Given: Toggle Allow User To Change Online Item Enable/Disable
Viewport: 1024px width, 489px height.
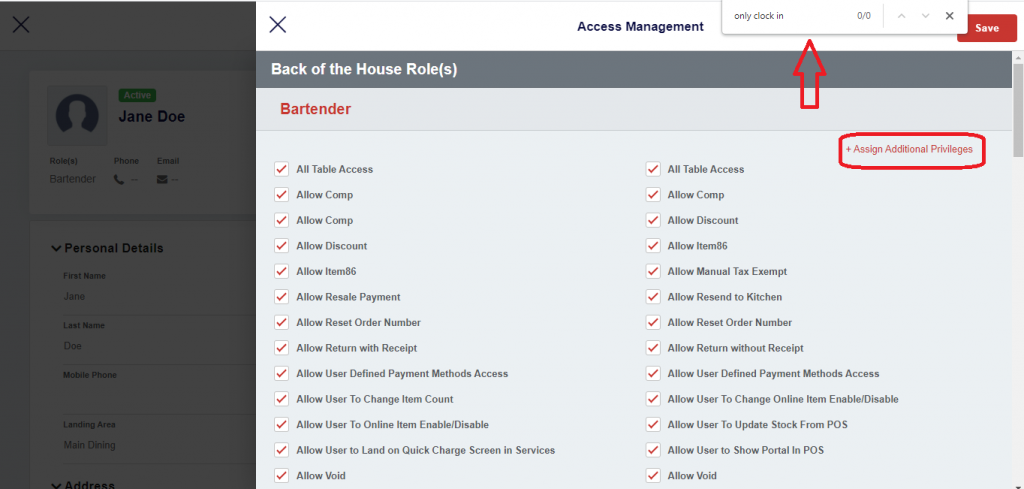Looking at the screenshot, I should click(x=652, y=399).
